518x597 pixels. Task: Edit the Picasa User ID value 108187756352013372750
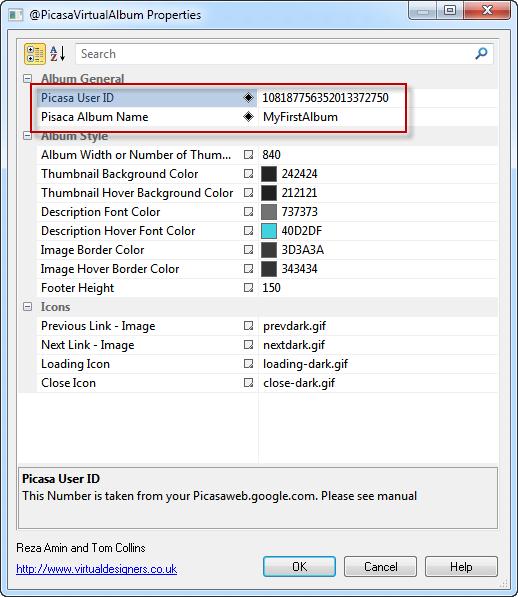[325, 98]
